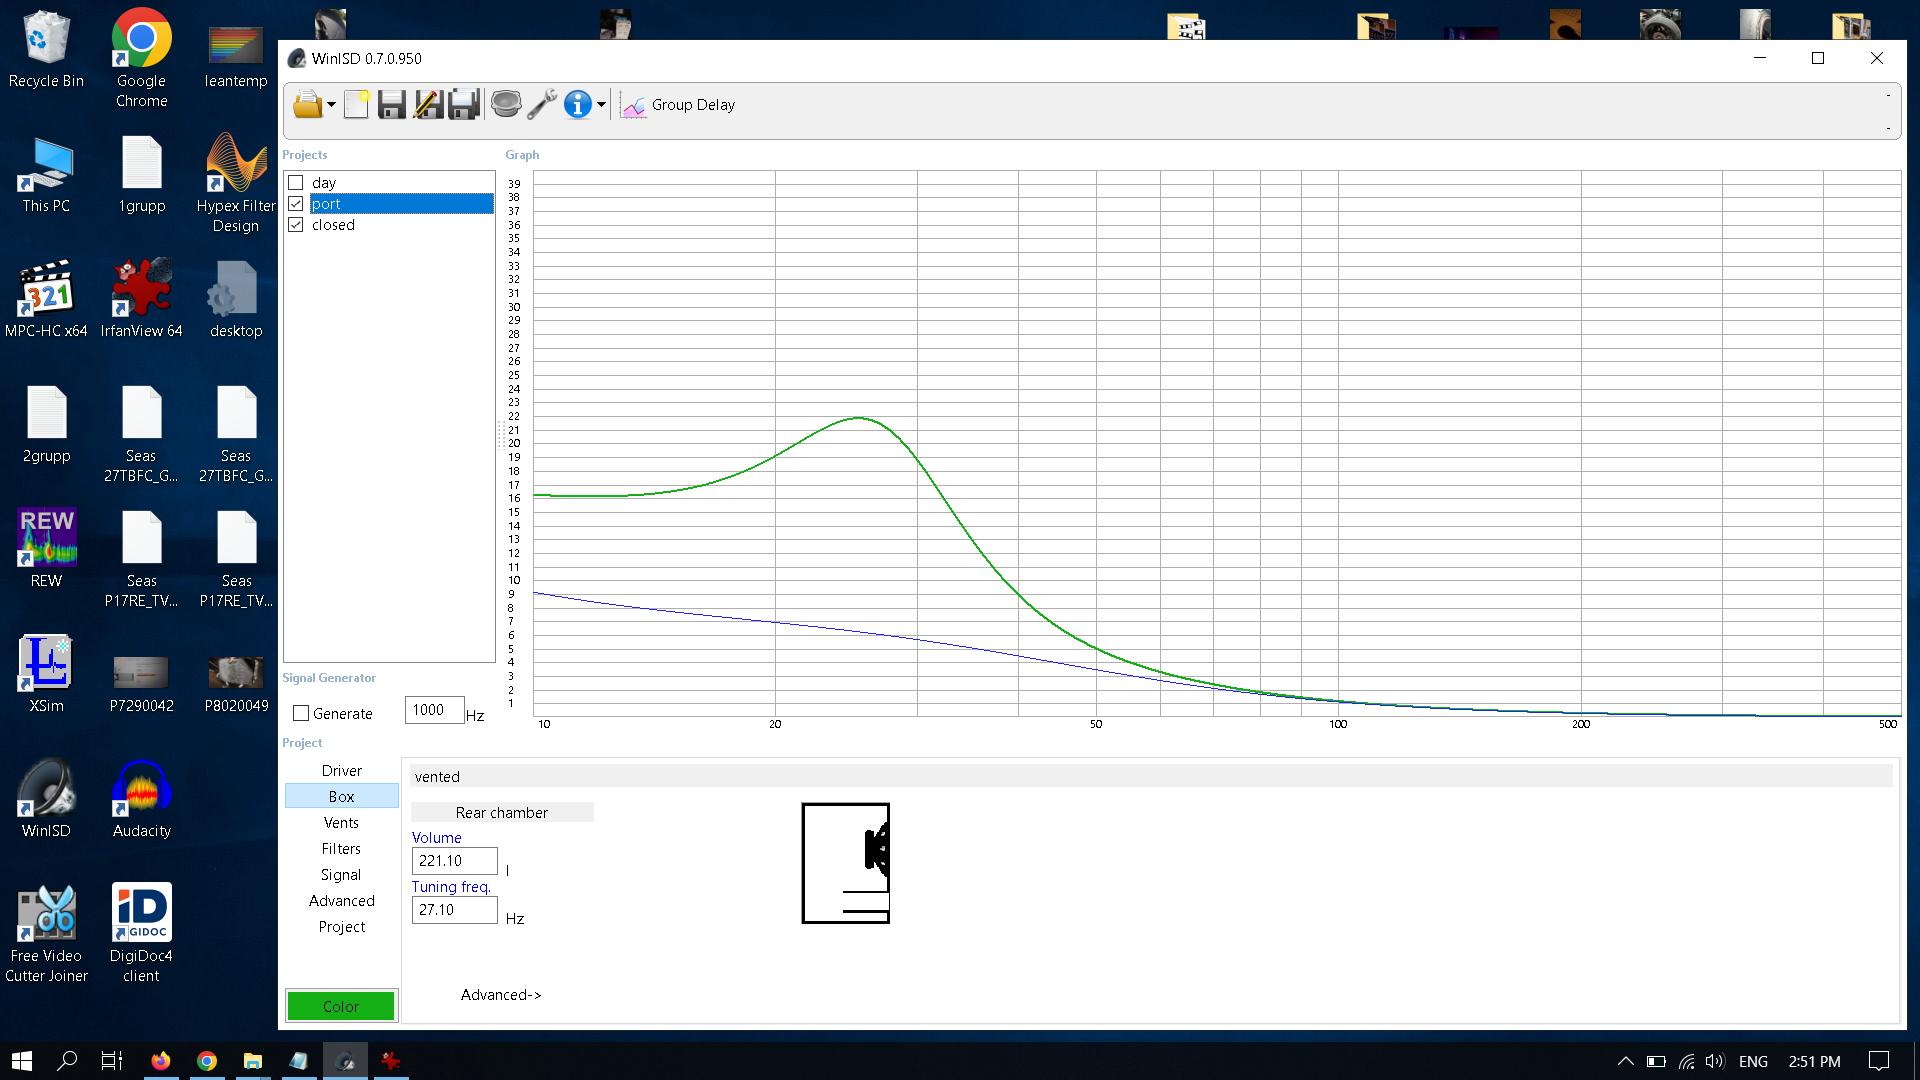Click the blue info icon
The image size is (1920, 1080).
tap(577, 105)
